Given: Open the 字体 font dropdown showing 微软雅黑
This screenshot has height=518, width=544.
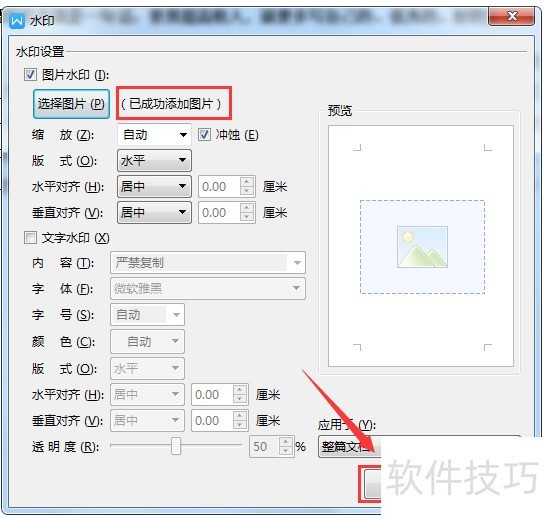Looking at the screenshot, I should [x=208, y=289].
